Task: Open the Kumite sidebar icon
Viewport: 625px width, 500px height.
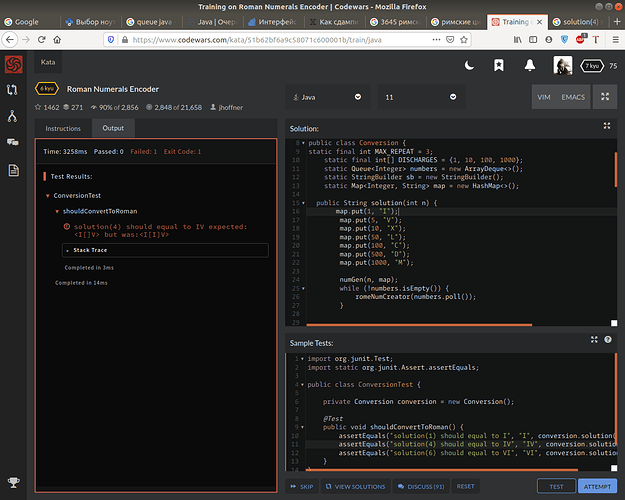Action: pos(12,116)
